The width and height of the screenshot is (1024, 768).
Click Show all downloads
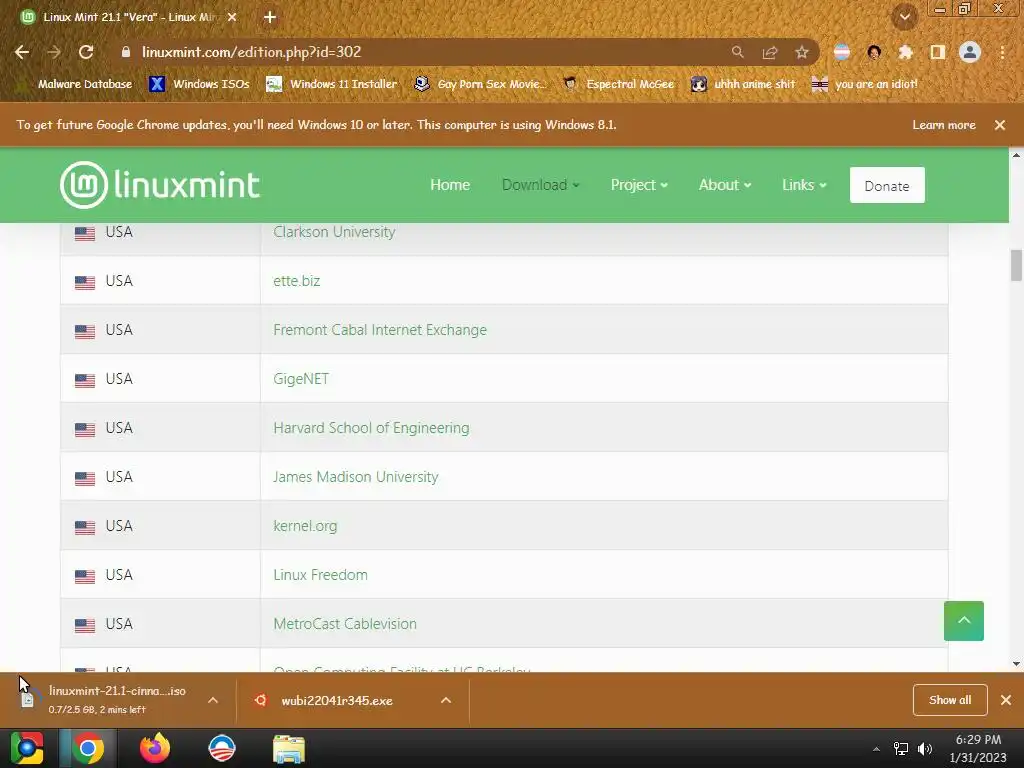click(950, 700)
